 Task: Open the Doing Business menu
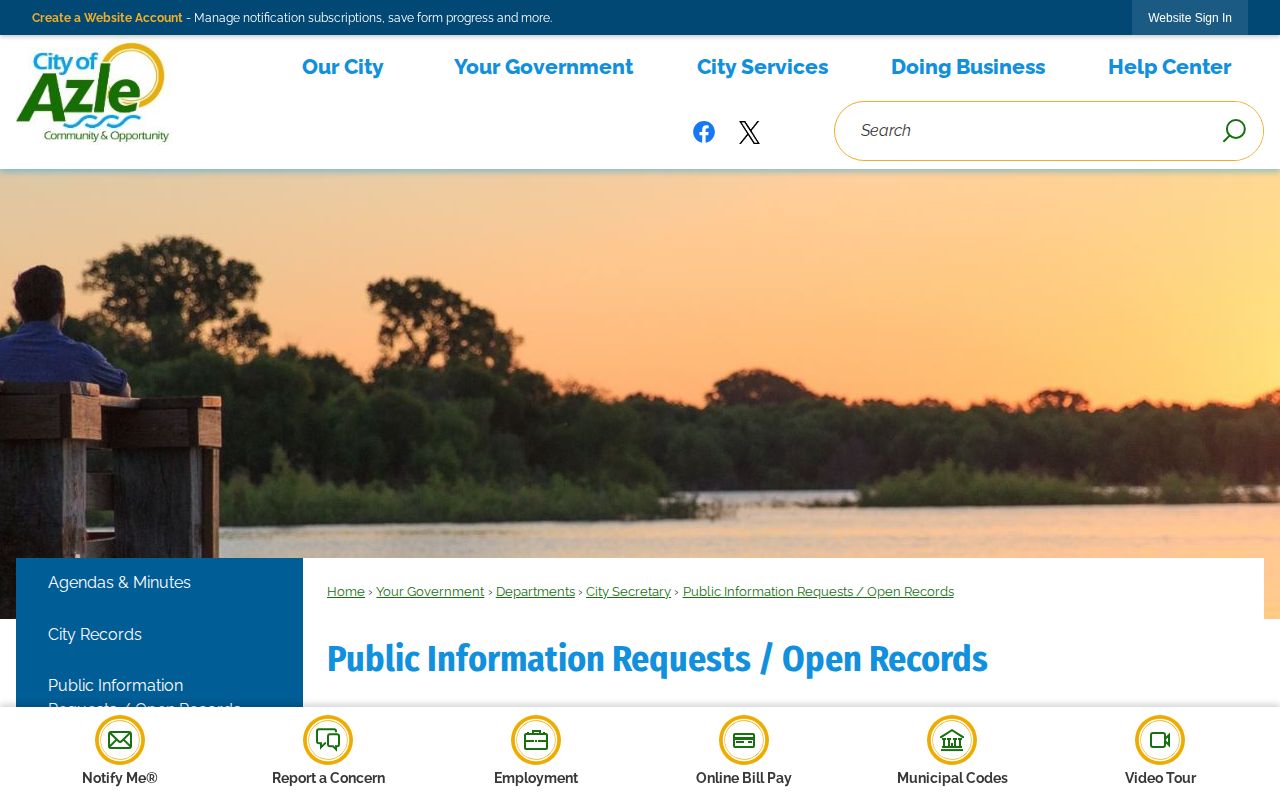[x=968, y=67]
